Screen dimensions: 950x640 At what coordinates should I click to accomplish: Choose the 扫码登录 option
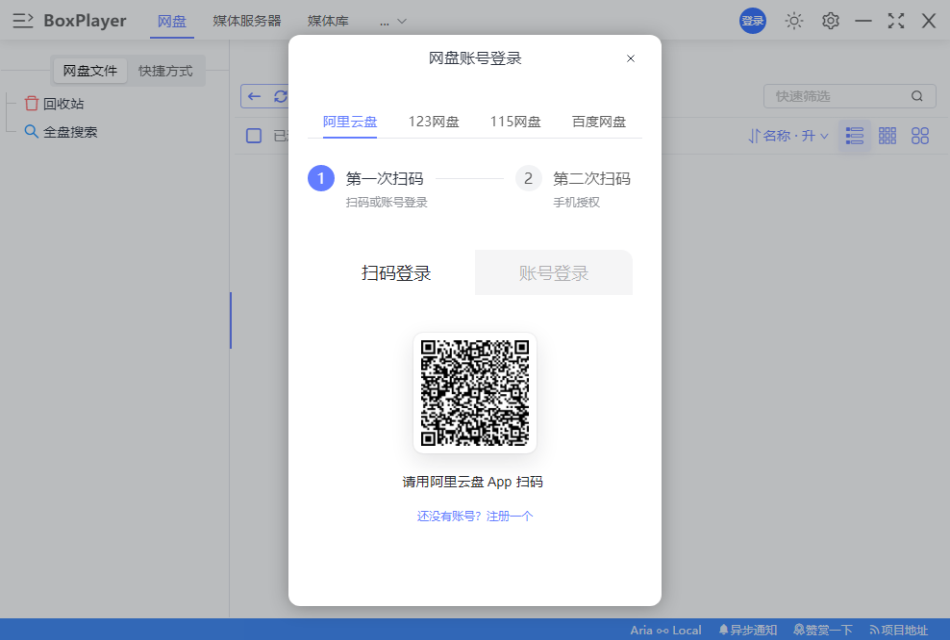(396, 273)
